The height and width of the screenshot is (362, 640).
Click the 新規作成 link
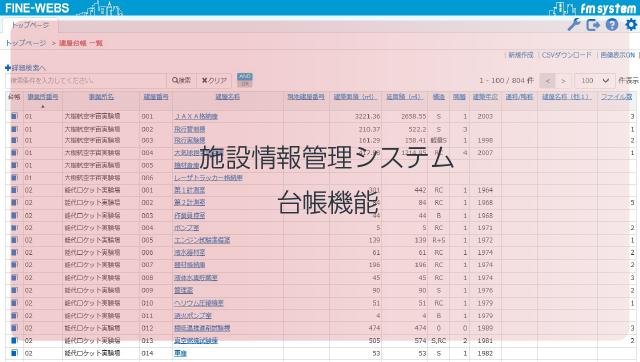[521, 55]
